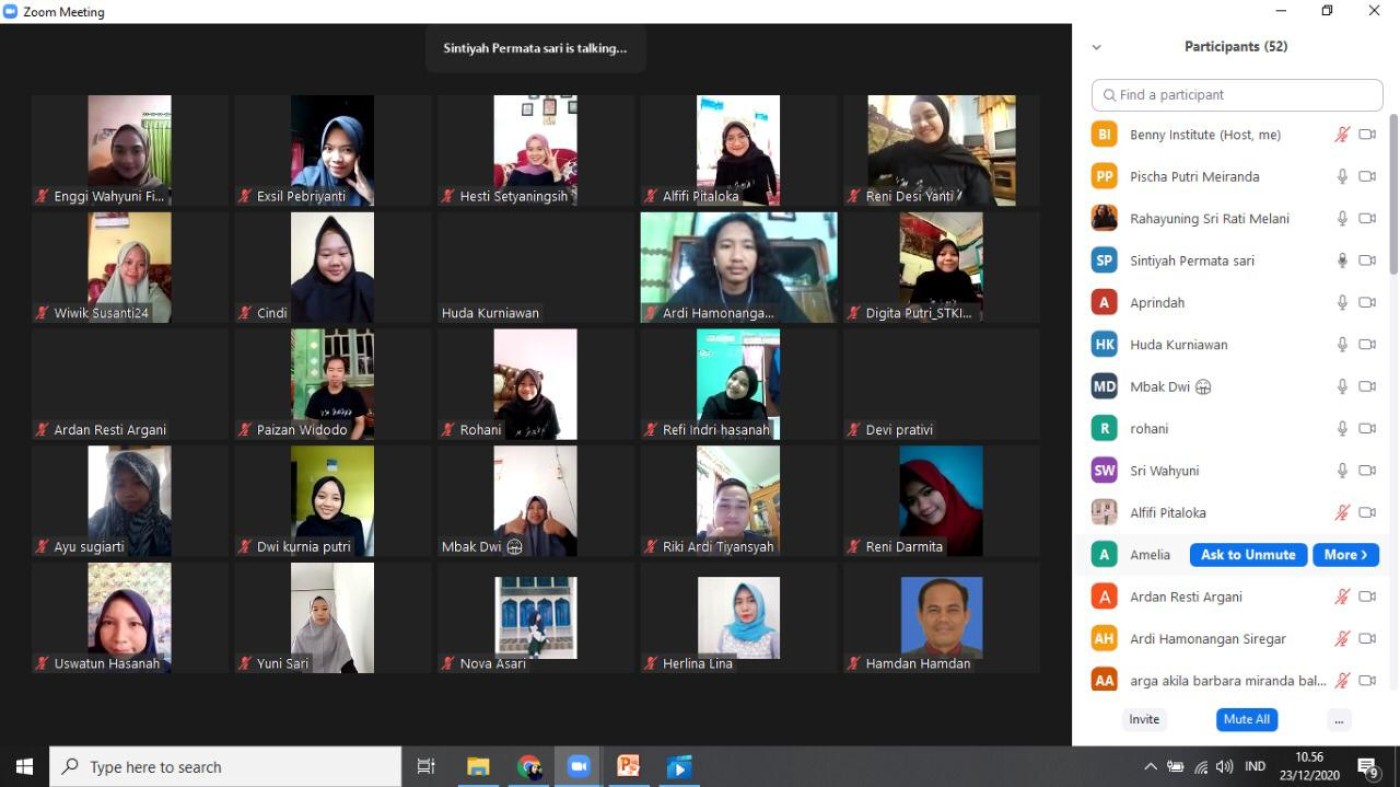Click Alfifi Pitaloka's muted mic icon in list
Viewport: 1400px width, 787px height.
click(x=1342, y=513)
